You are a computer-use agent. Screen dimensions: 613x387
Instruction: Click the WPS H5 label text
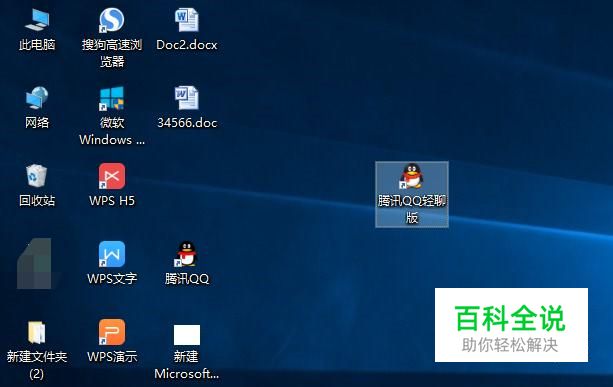click(x=112, y=201)
